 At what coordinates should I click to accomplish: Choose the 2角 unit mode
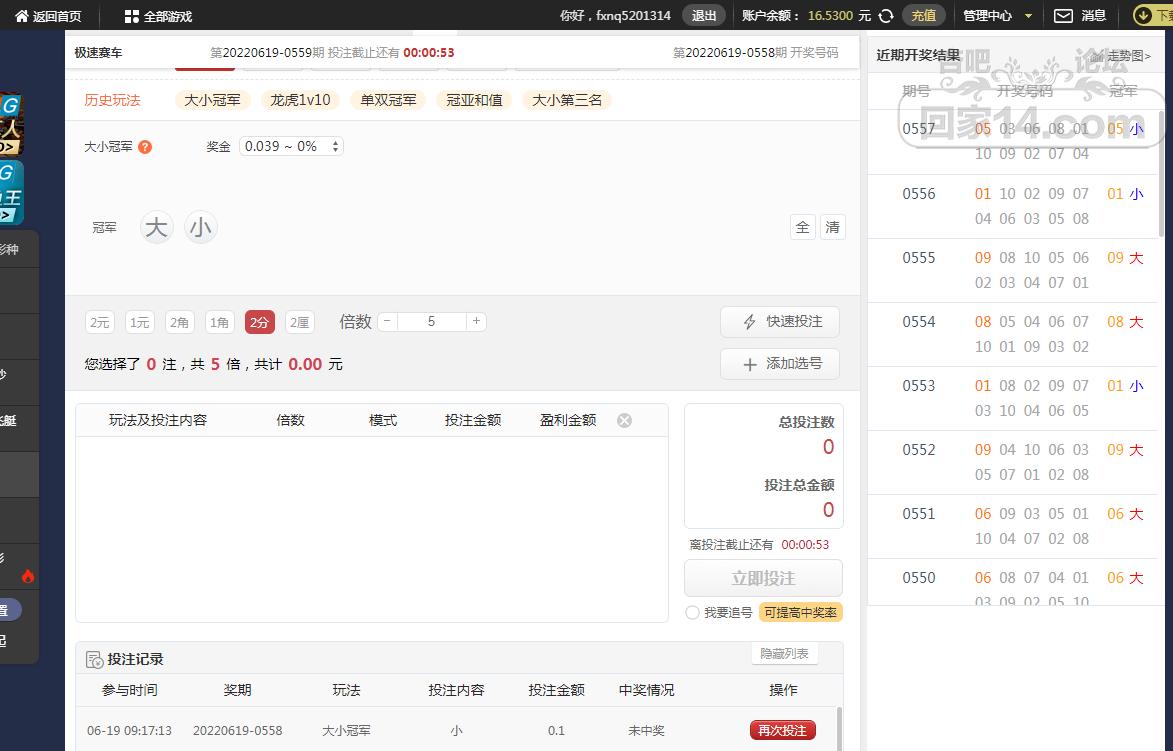(x=180, y=322)
